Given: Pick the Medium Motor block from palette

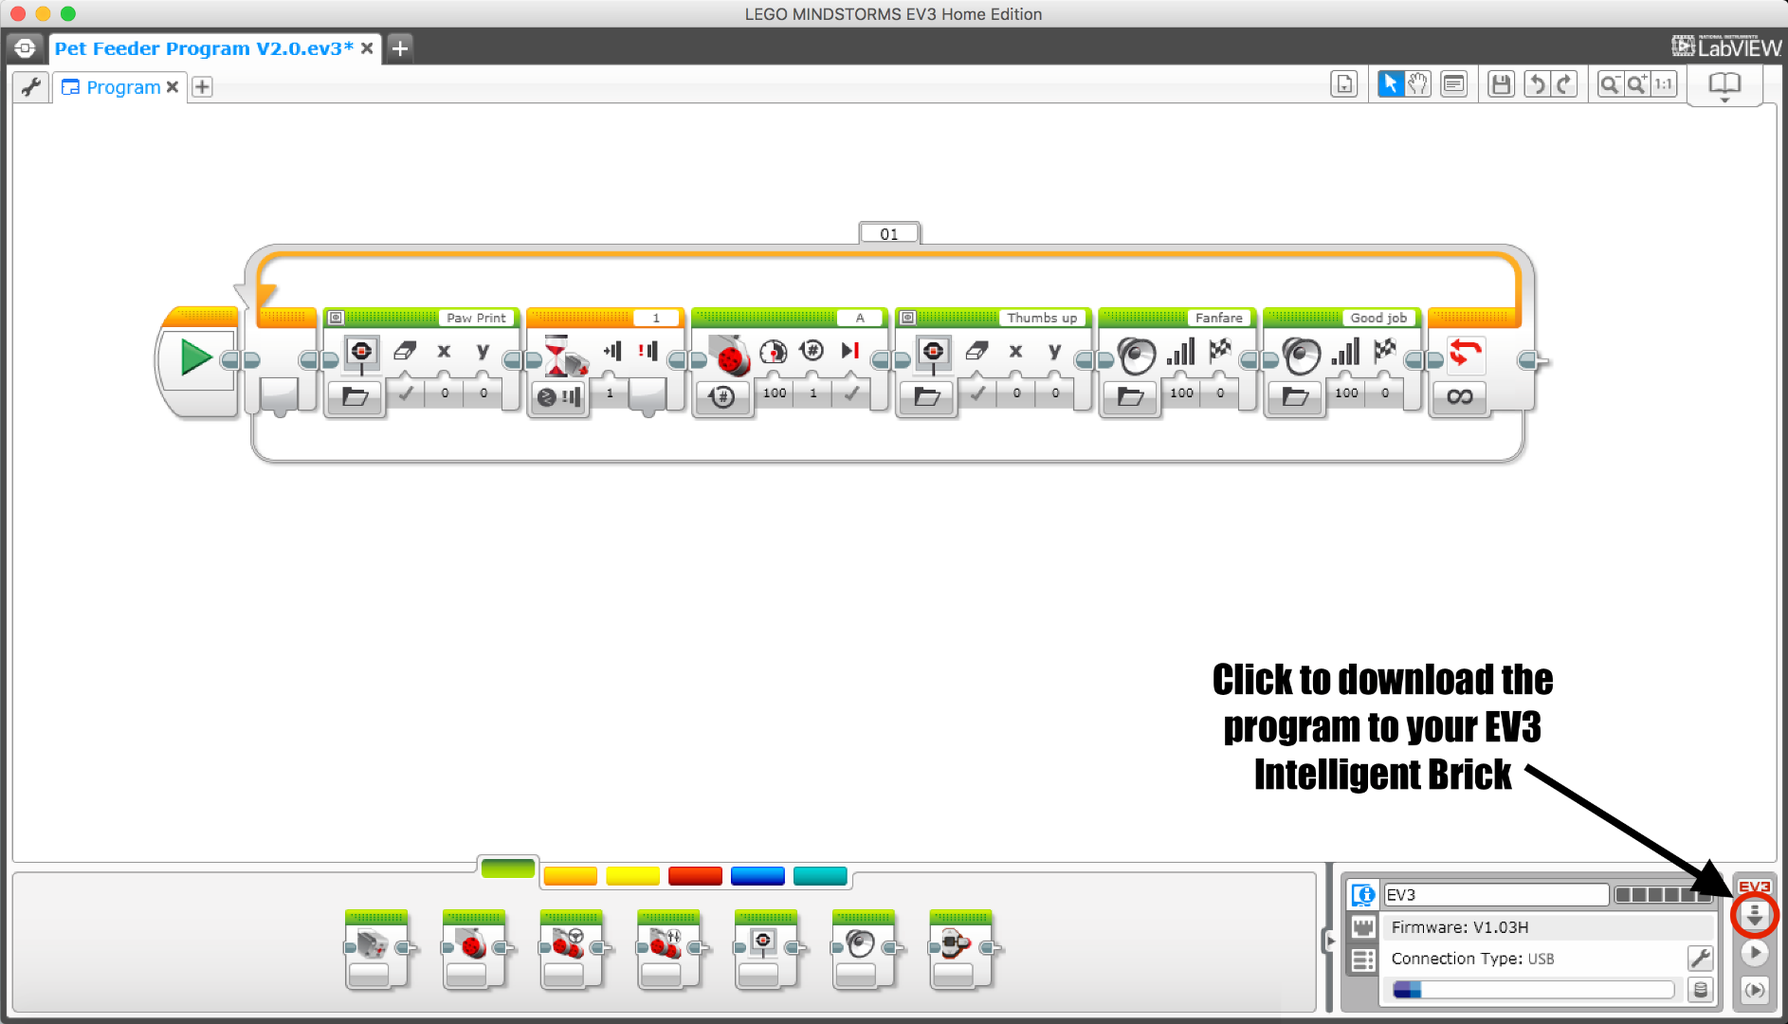Looking at the screenshot, I should (377, 949).
